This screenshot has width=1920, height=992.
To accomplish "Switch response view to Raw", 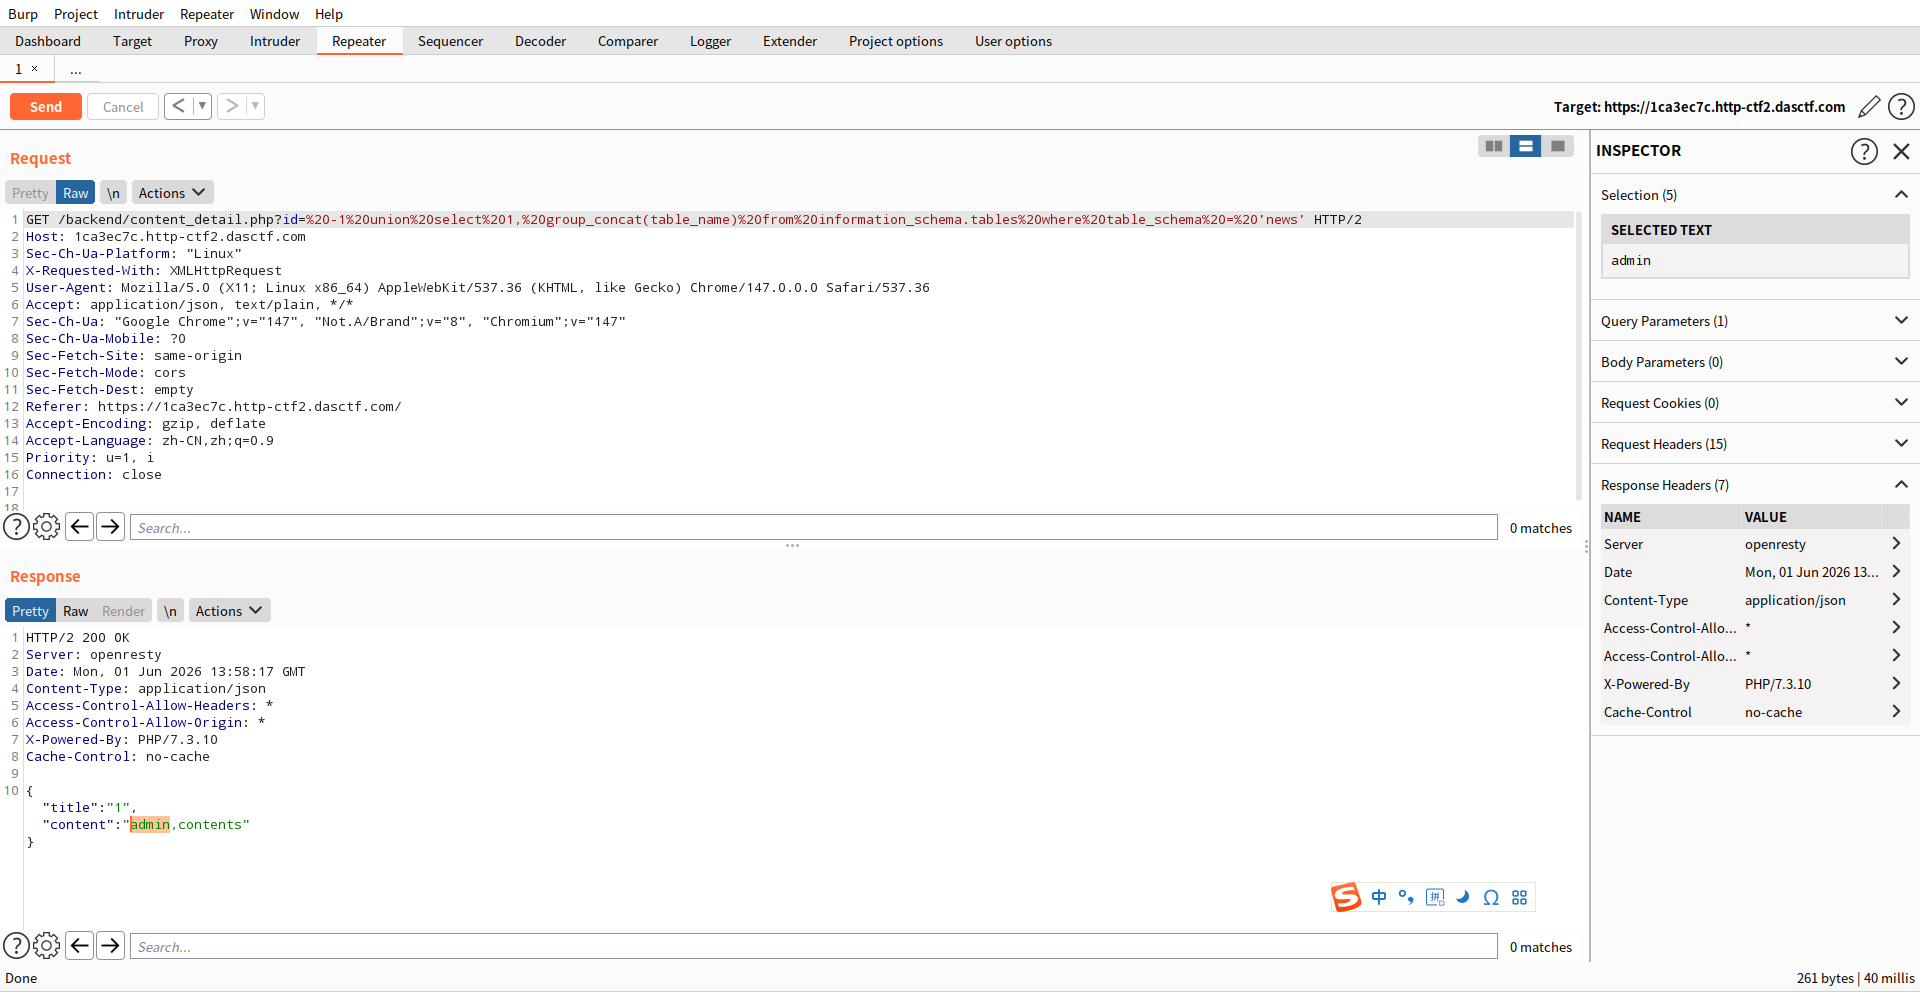I will tap(76, 611).
